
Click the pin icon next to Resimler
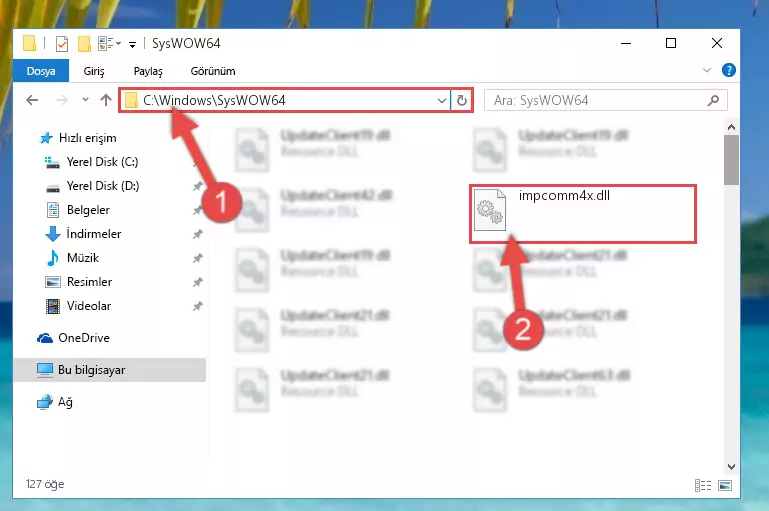tap(198, 282)
